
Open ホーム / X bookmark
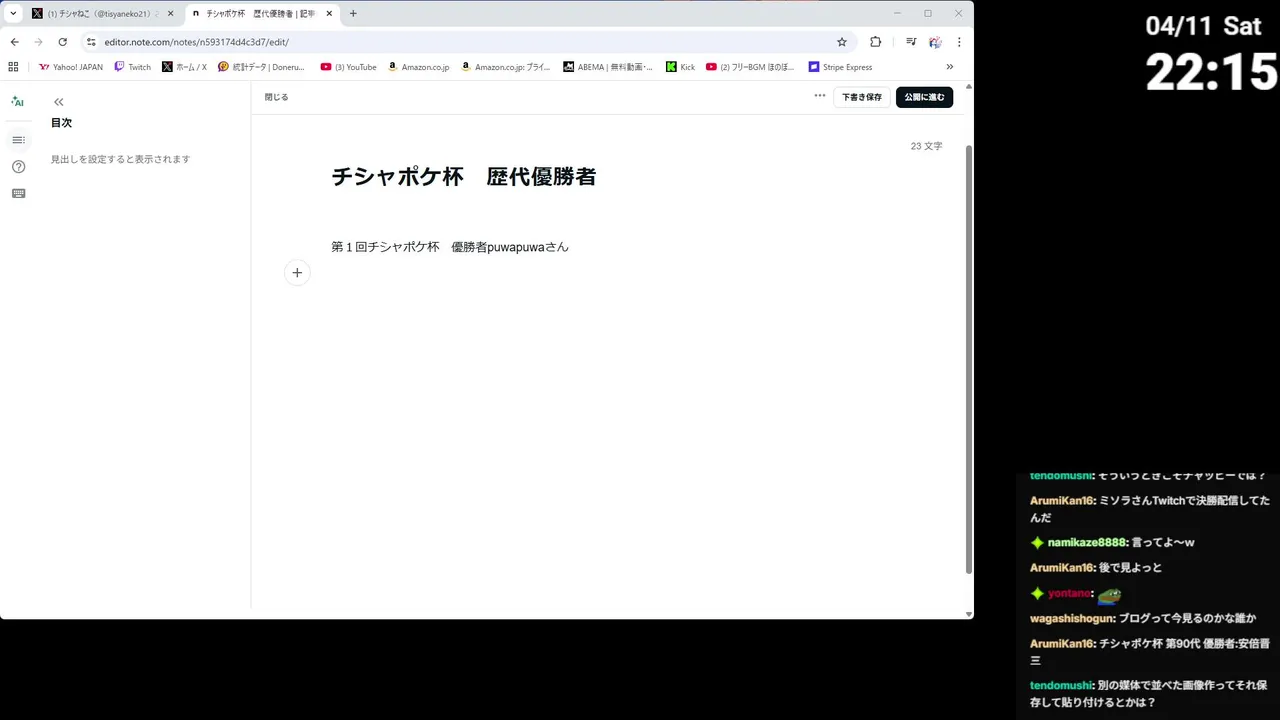pyautogui.click(x=184, y=67)
